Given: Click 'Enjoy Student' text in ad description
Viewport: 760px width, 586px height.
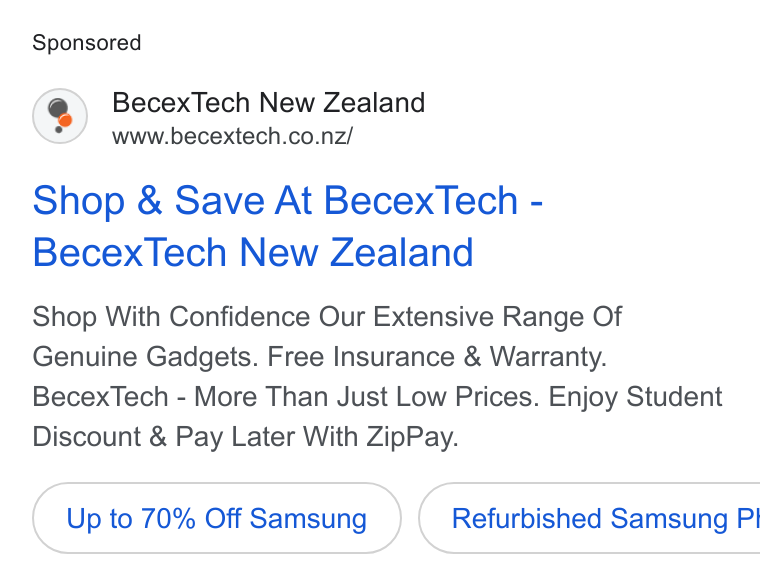Looking at the screenshot, I should click(635, 397).
